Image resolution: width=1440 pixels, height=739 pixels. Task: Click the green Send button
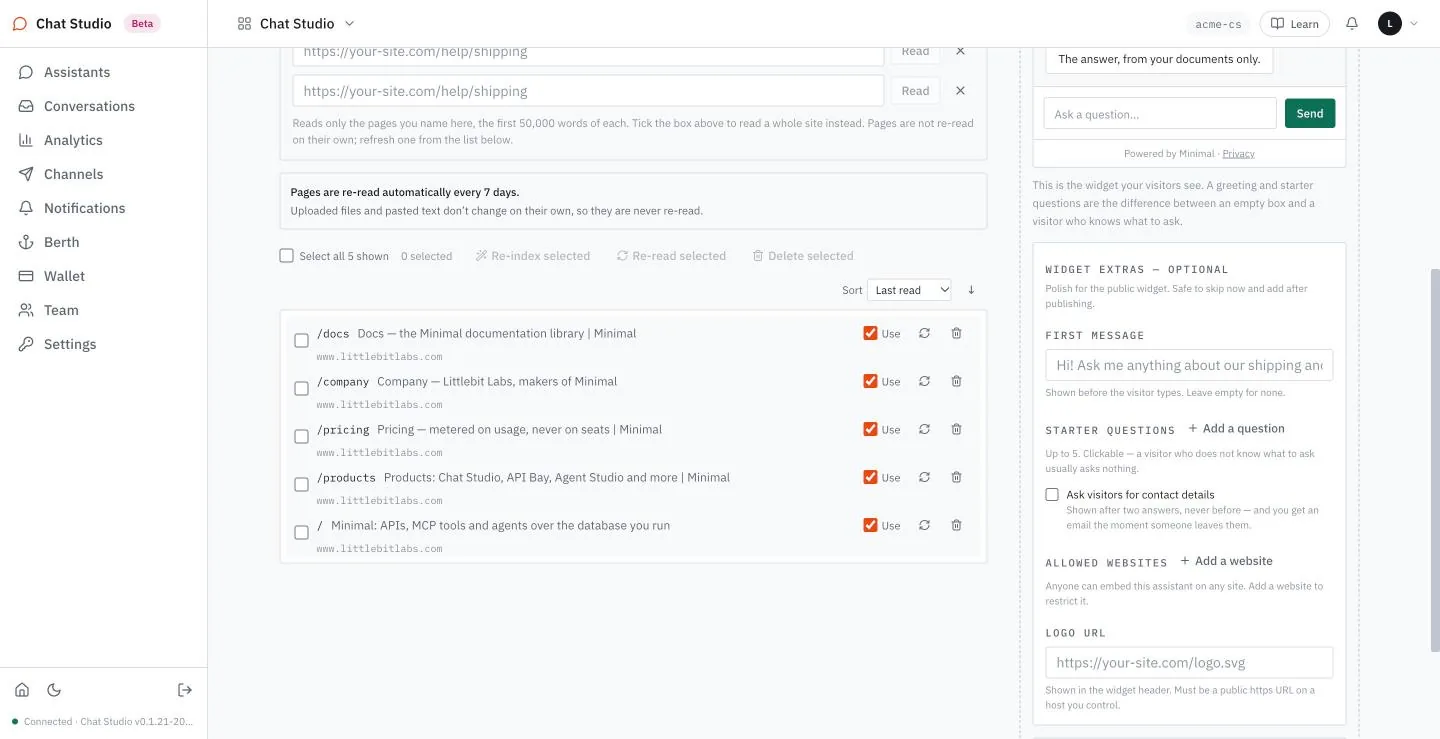tap(1310, 113)
